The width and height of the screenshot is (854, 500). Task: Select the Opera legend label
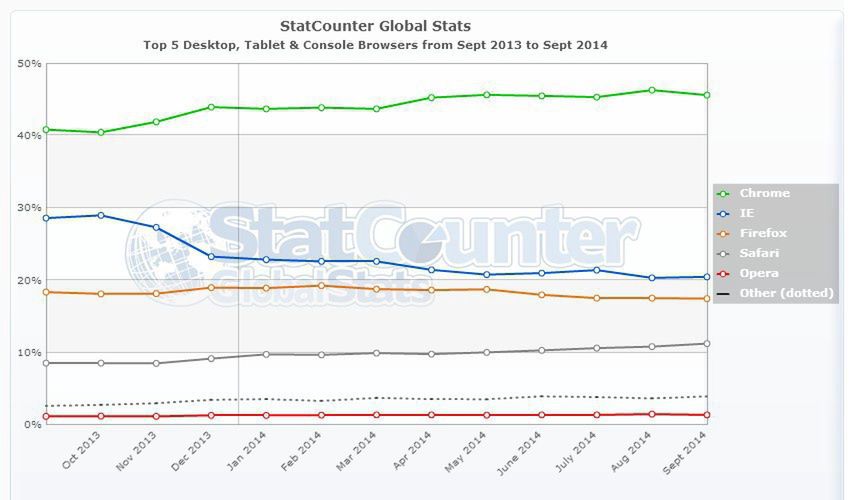759,273
